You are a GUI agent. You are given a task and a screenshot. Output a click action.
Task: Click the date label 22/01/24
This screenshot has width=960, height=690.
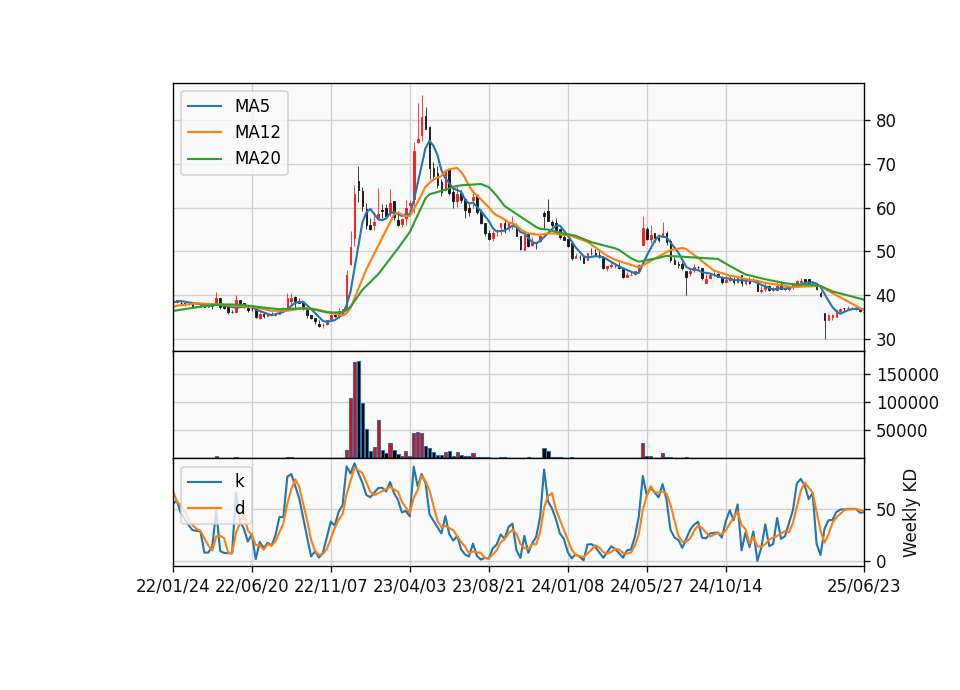[x=173, y=586]
